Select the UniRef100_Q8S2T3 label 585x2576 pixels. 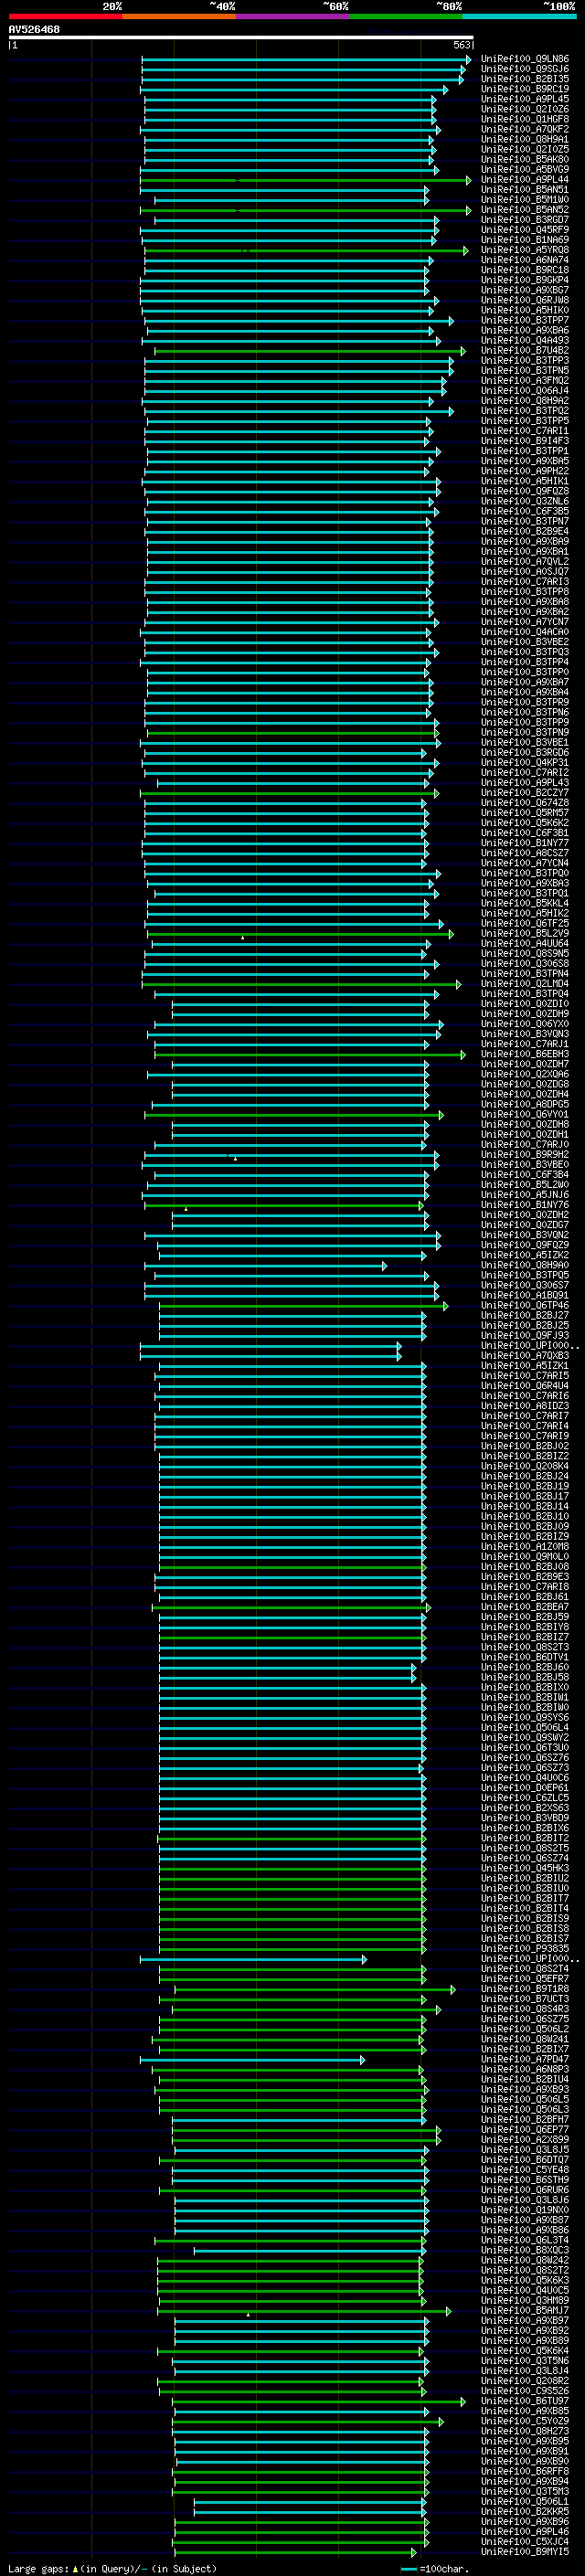(x=525, y=1648)
